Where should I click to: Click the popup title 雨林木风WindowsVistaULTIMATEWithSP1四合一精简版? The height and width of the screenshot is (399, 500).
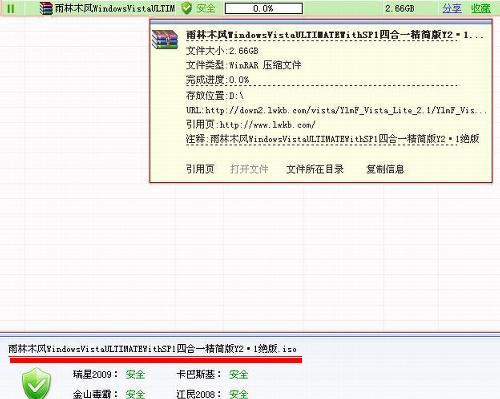pos(335,35)
